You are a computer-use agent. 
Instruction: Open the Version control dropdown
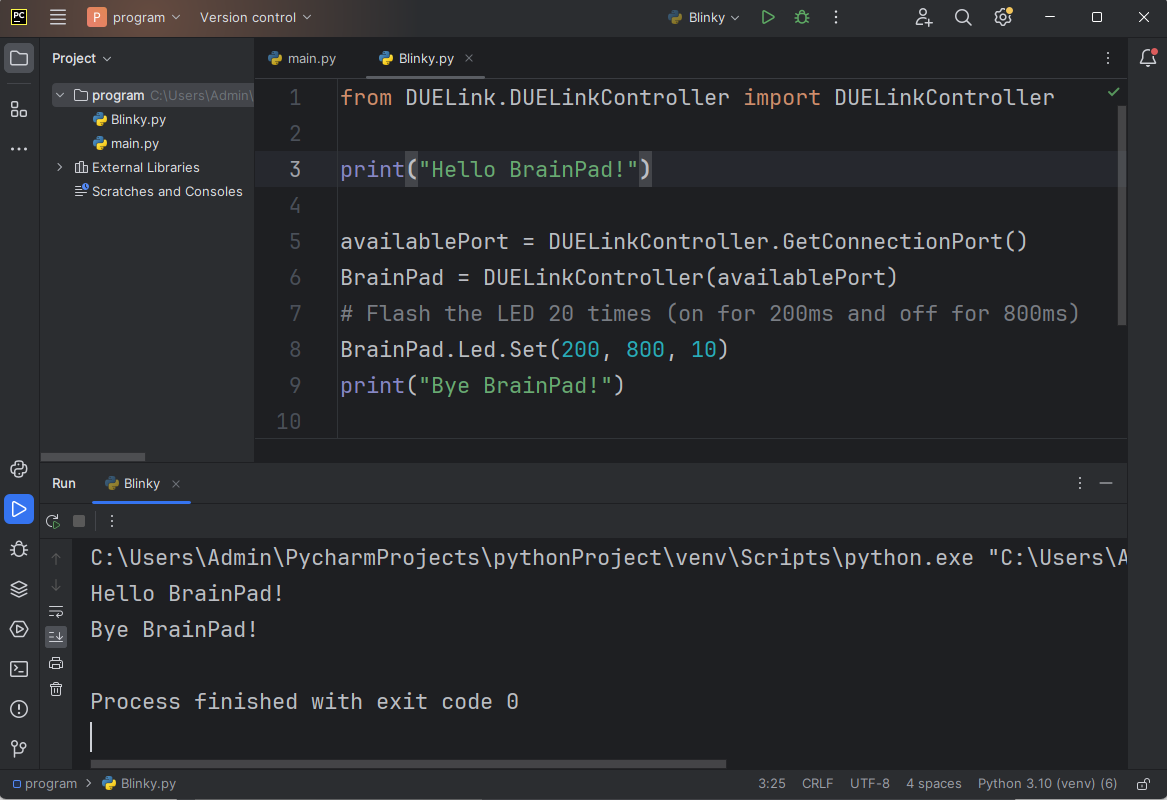255,17
